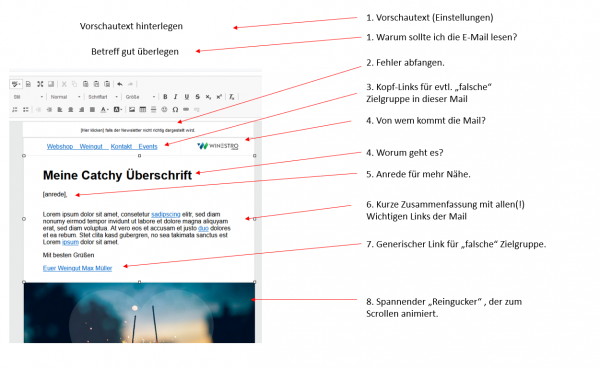The width and height of the screenshot is (600, 368).
Task: Click the justify text icon
Action: pyautogui.click(x=92, y=109)
